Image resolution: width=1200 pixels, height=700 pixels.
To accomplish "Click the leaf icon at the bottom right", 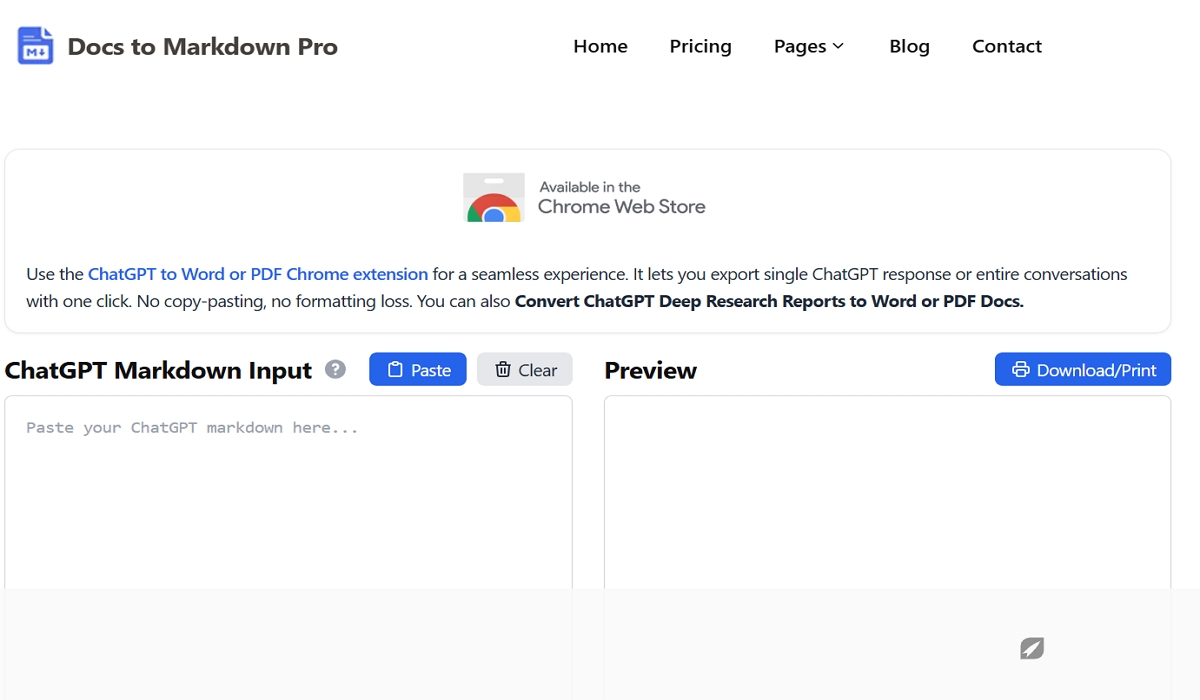I will [x=1032, y=648].
